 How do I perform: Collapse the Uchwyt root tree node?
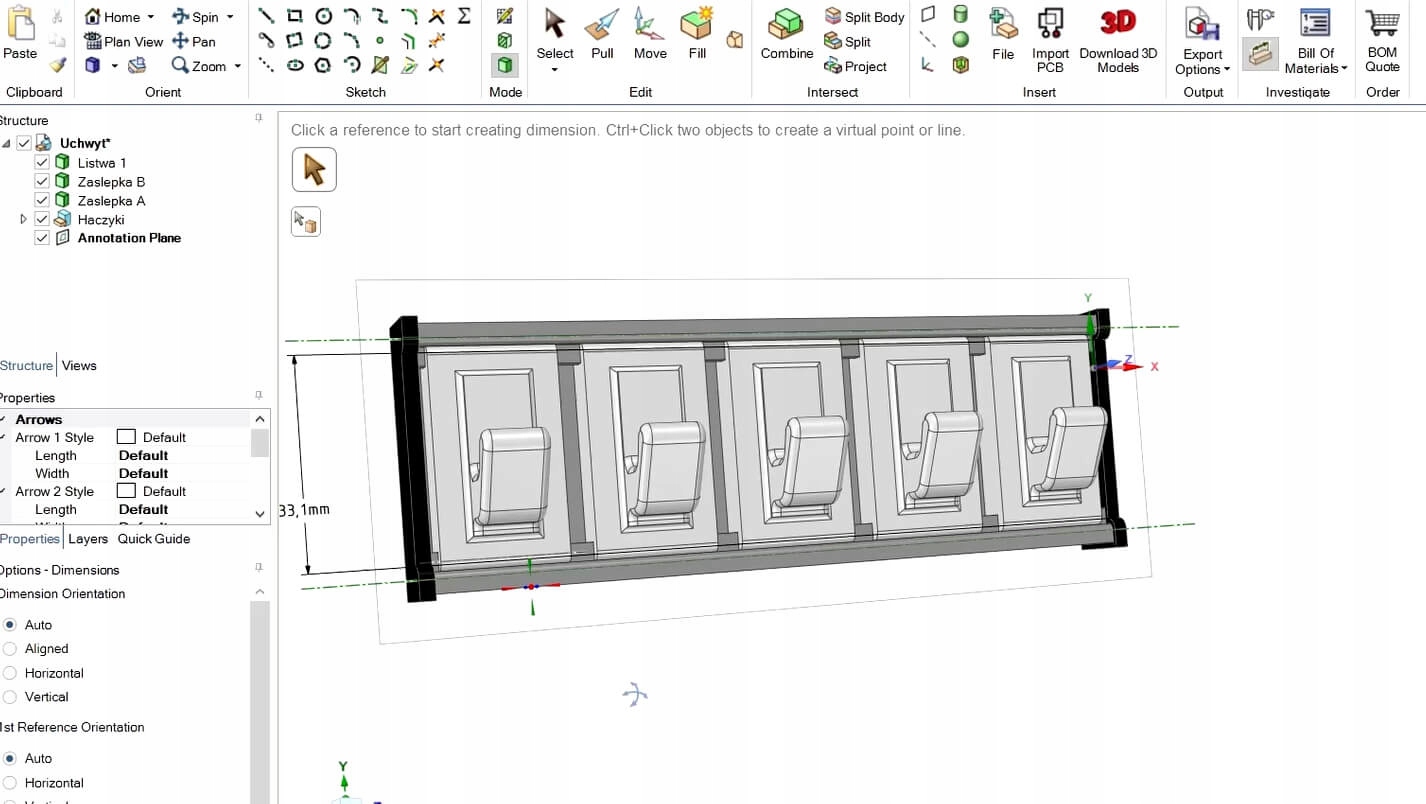coord(7,143)
